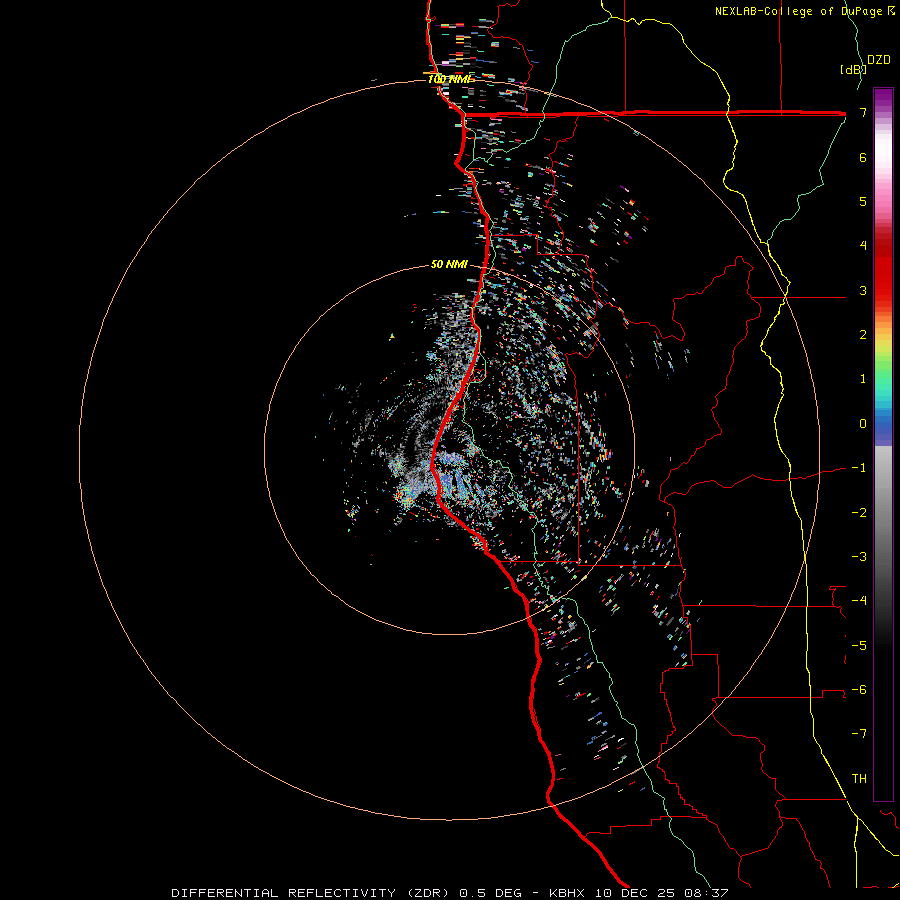Click the 1 value on color scale

coord(863,379)
